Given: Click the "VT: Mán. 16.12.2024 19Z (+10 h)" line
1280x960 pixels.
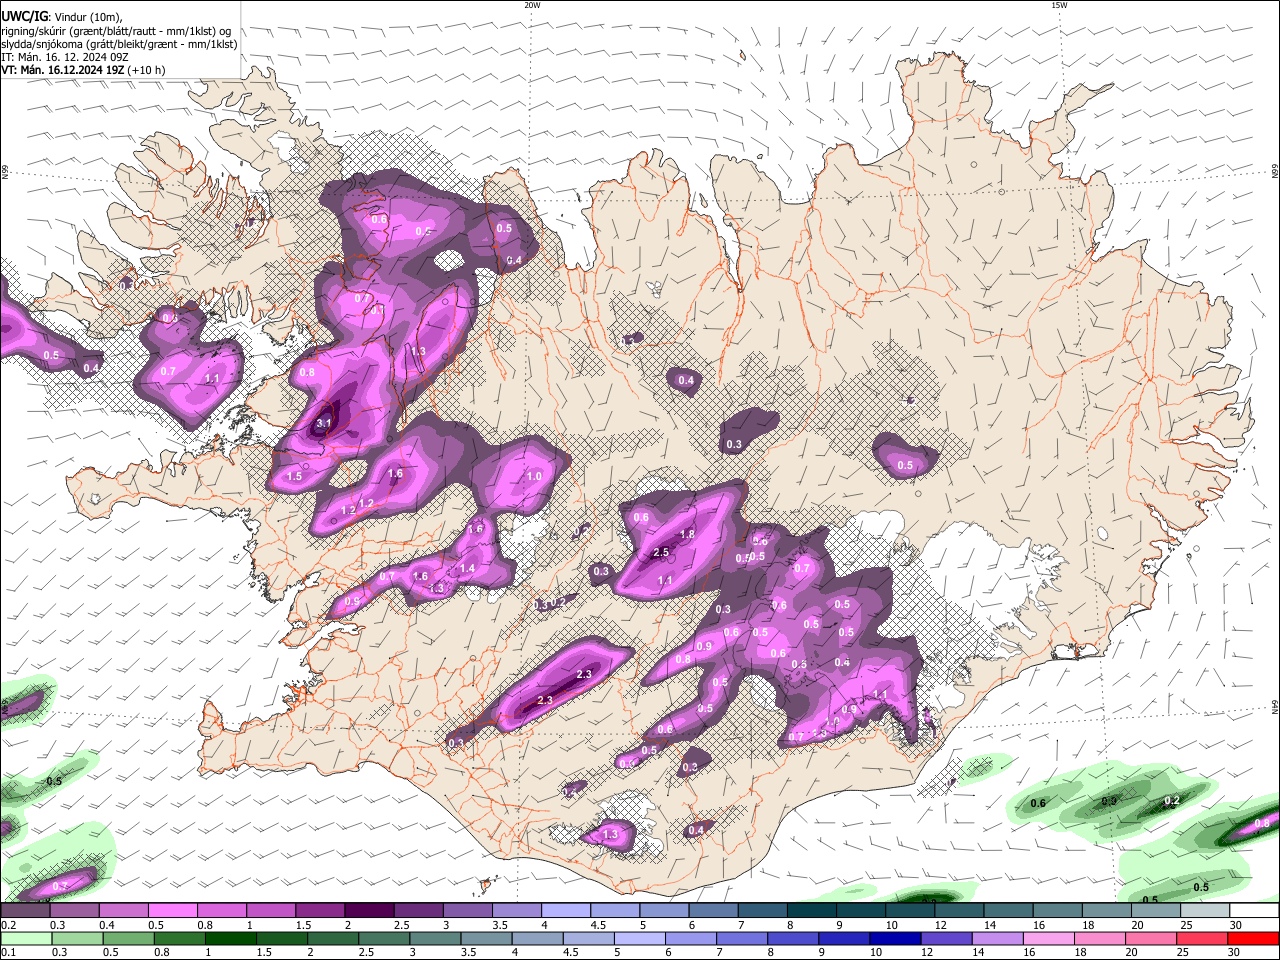Looking at the screenshot, I should (x=83, y=70).
